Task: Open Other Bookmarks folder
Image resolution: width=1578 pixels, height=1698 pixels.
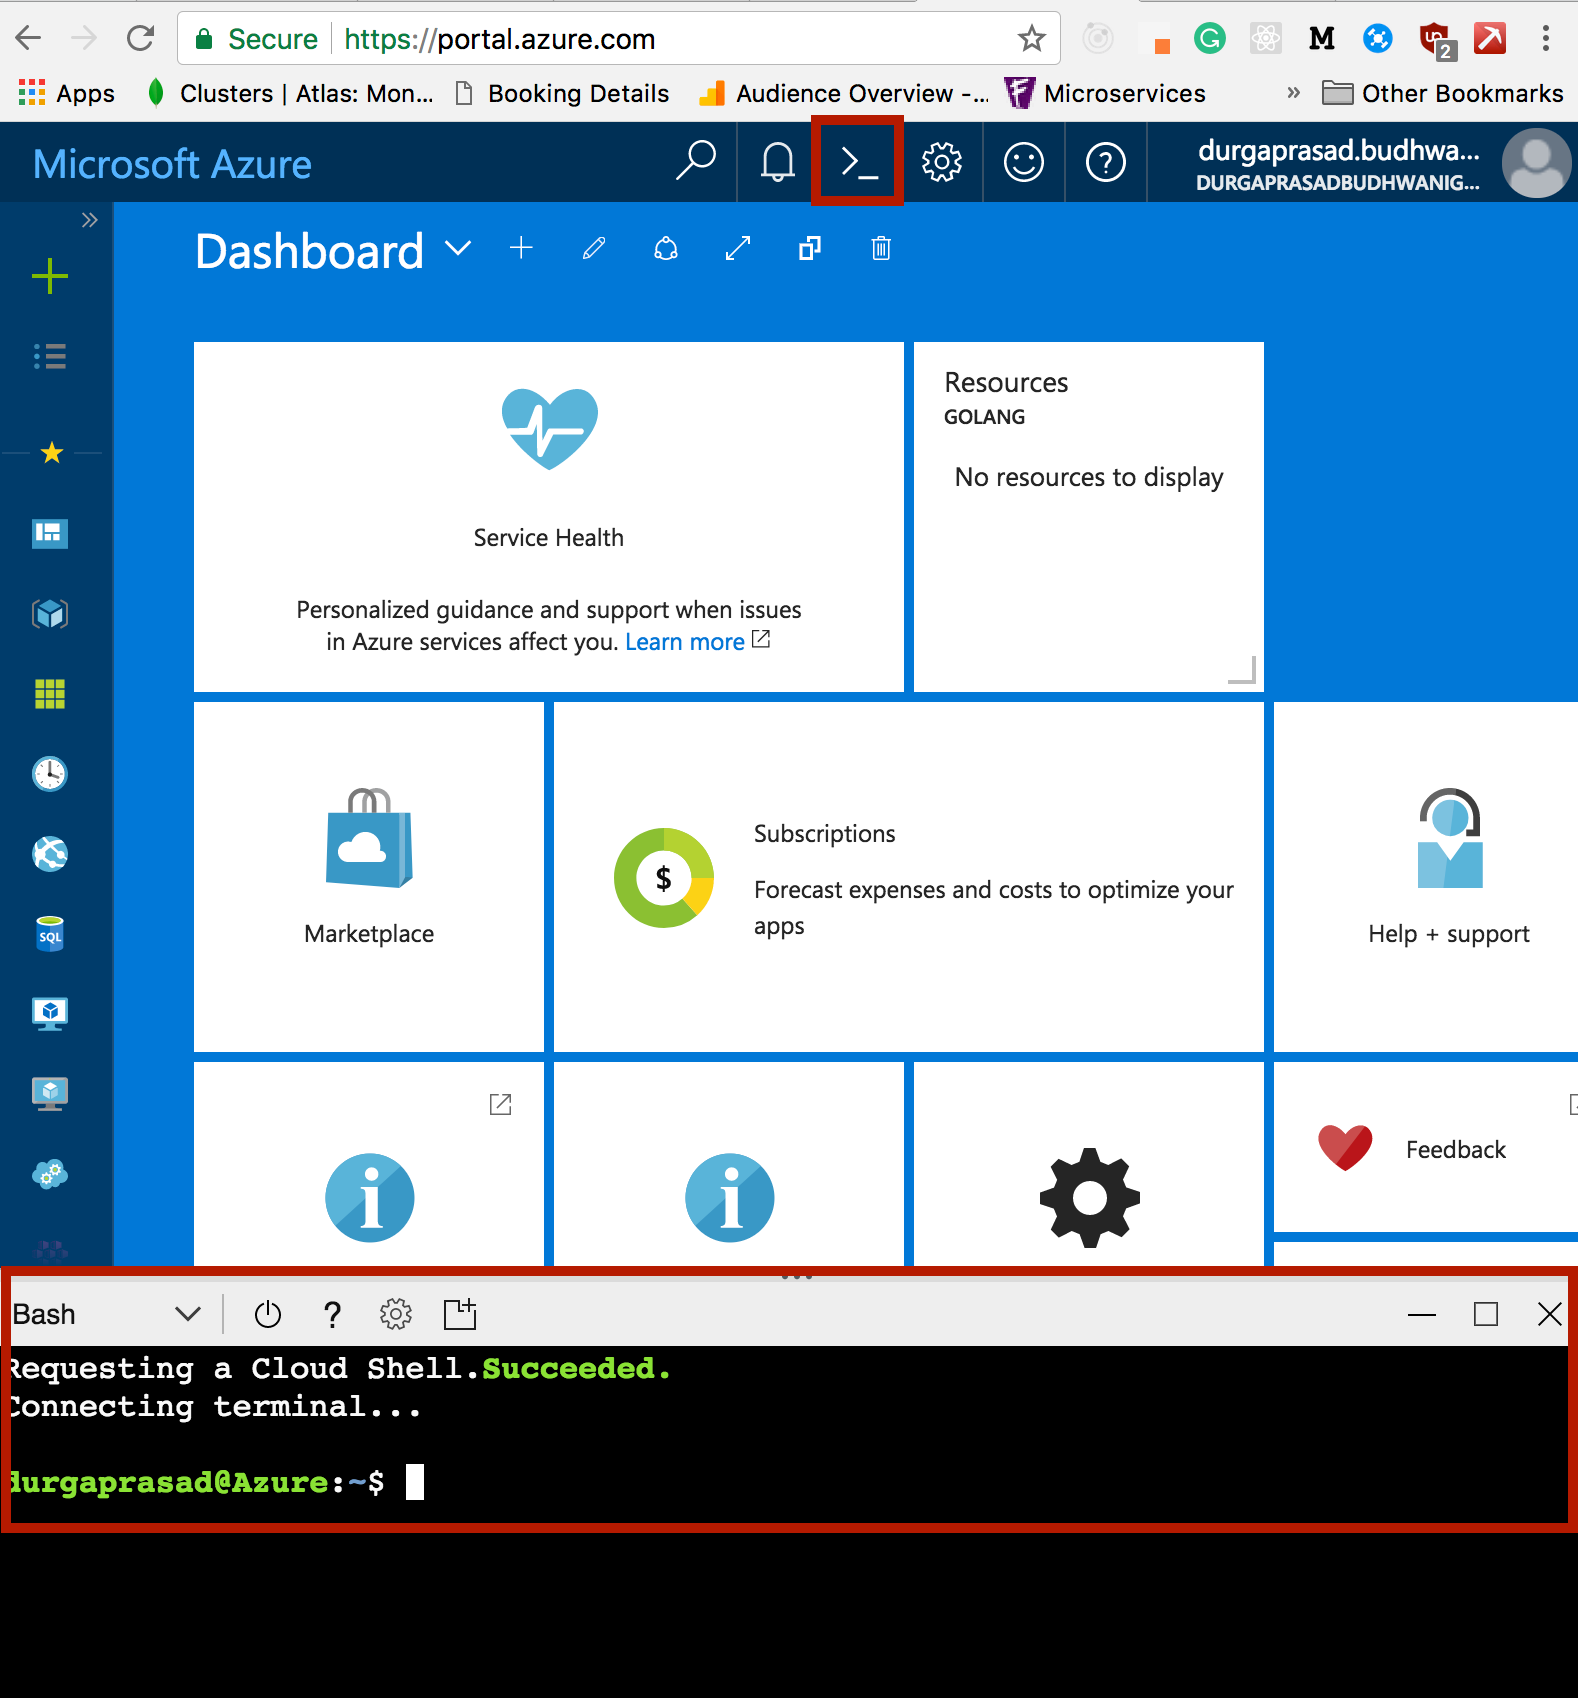Action: pos(1442,93)
